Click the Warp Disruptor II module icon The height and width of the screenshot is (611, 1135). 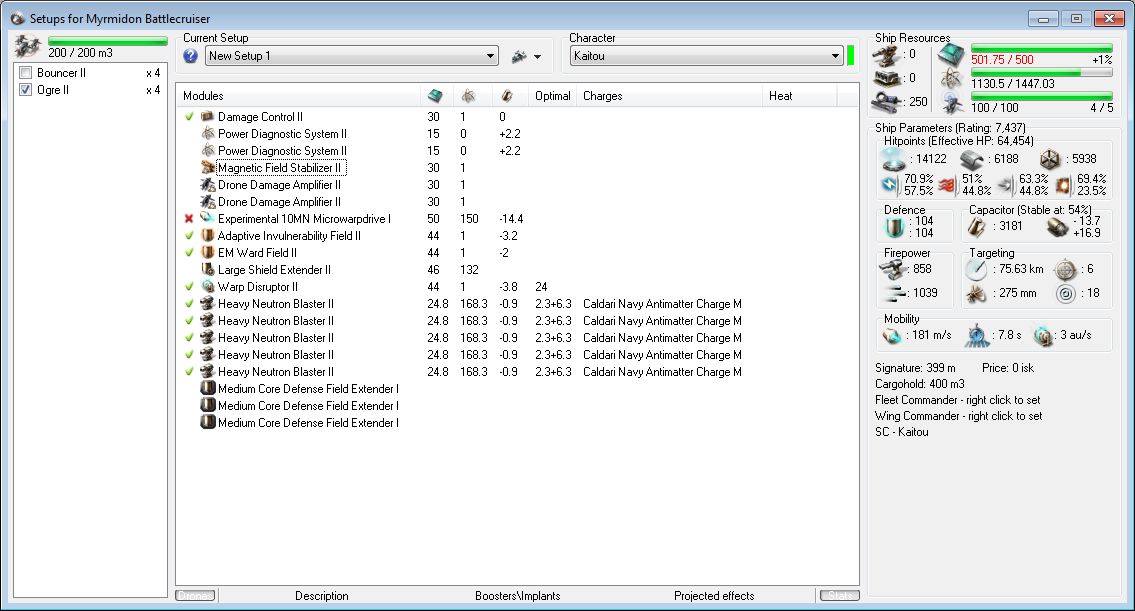(x=208, y=287)
